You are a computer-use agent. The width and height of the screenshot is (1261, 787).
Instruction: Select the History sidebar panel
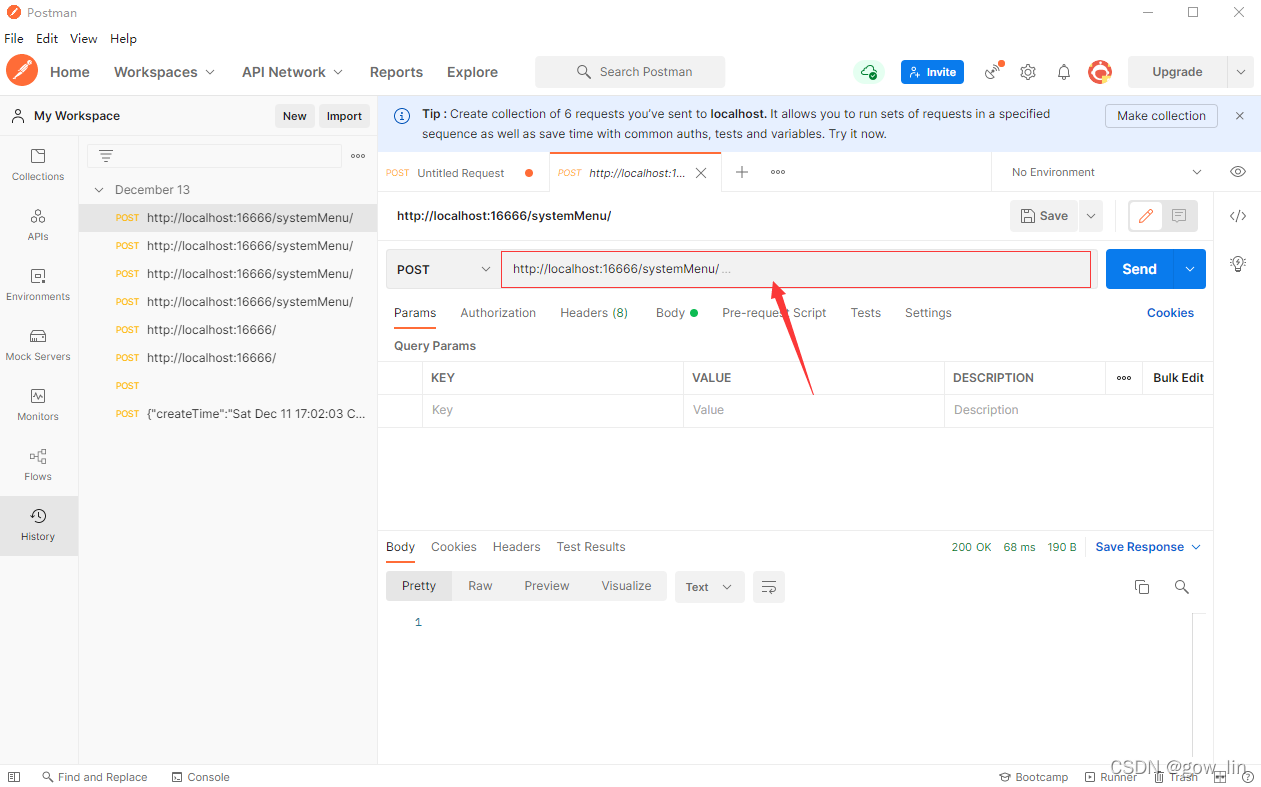pyautogui.click(x=38, y=525)
